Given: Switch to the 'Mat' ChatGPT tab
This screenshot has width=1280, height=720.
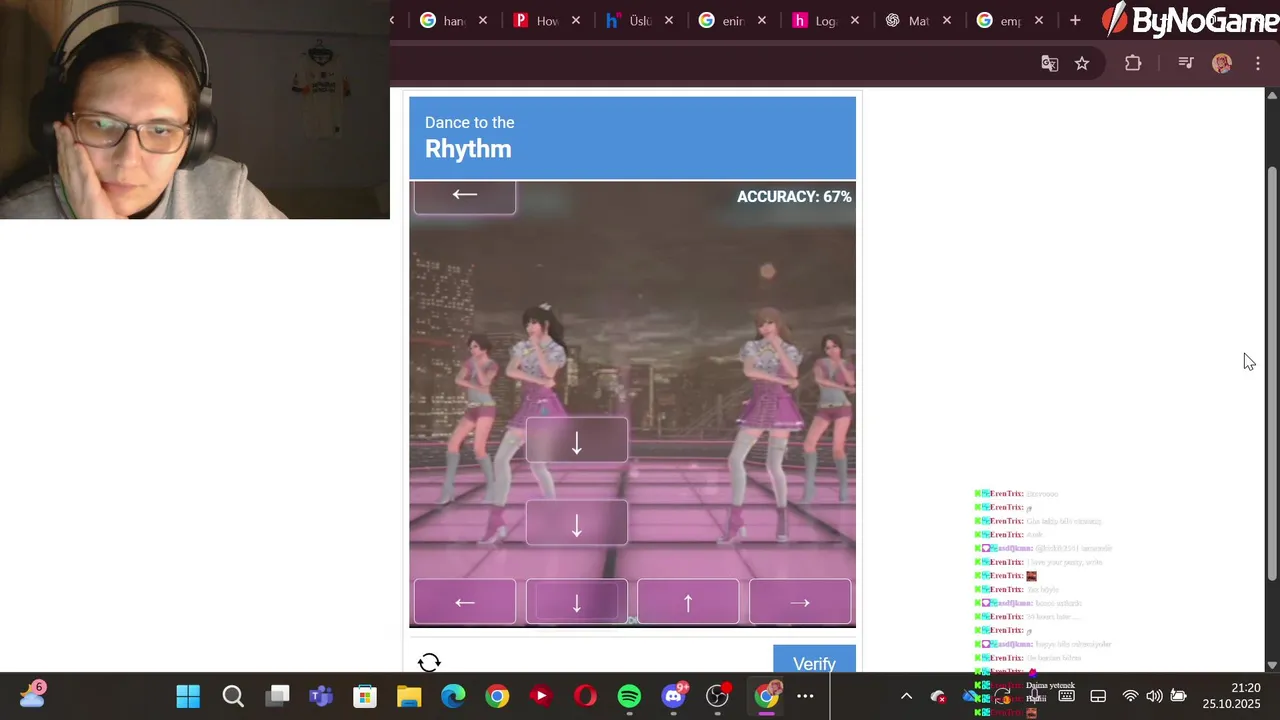Looking at the screenshot, I should point(908,20).
